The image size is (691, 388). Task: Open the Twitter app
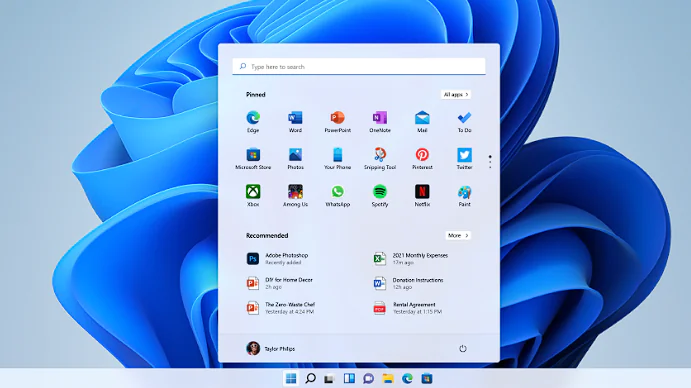tap(464, 159)
